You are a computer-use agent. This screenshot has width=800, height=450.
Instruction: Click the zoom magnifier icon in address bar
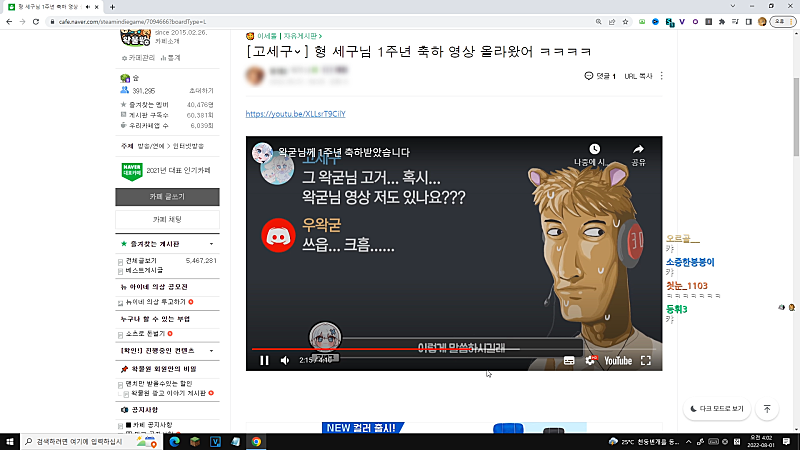[598, 22]
